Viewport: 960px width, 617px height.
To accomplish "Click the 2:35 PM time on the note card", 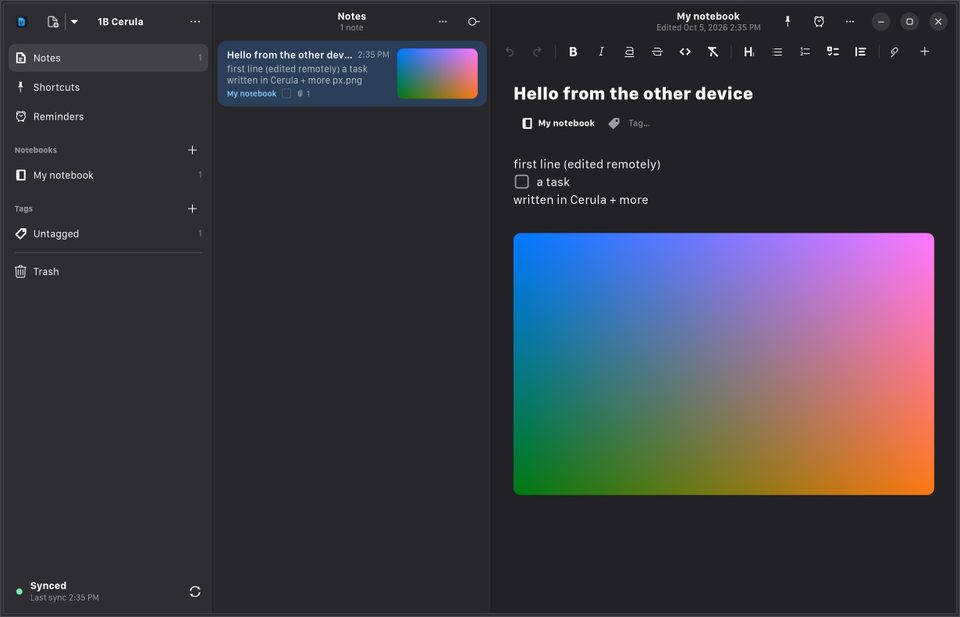I will click(x=373, y=54).
